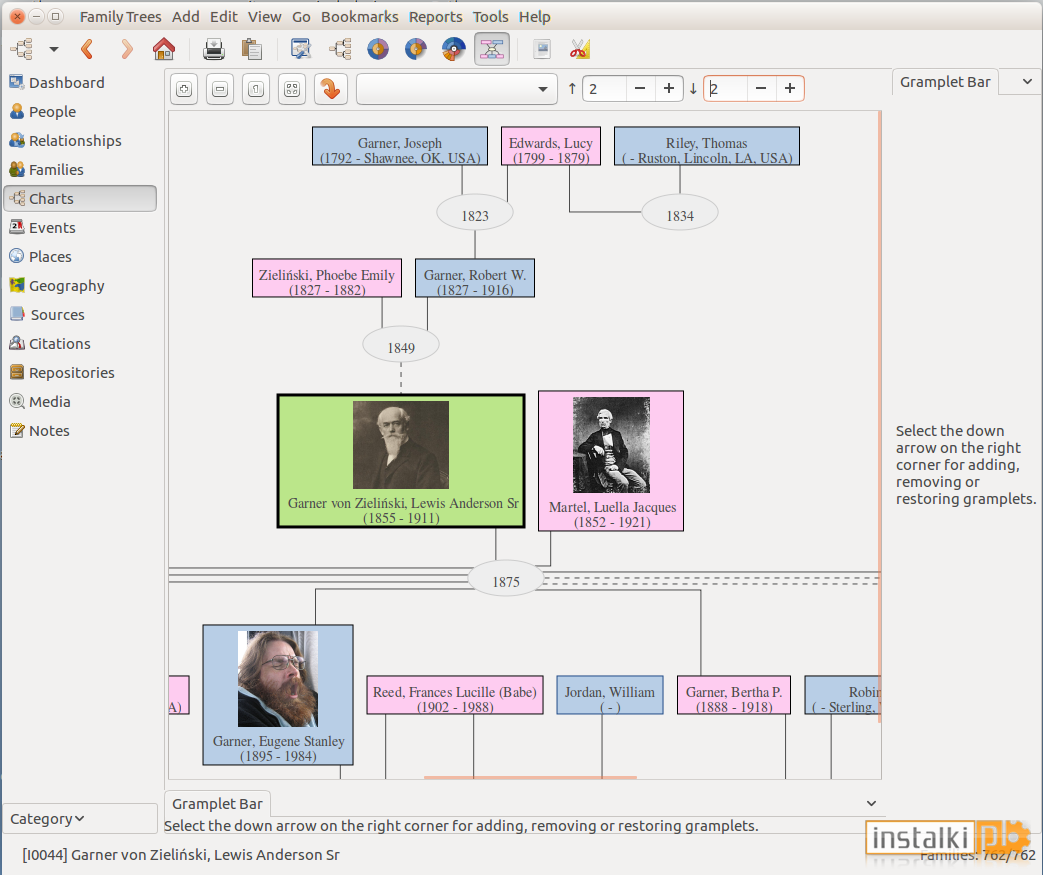This screenshot has height=875, width=1043.
Task: Select the Graph View toolbar button
Action: pyautogui.click(x=492, y=49)
